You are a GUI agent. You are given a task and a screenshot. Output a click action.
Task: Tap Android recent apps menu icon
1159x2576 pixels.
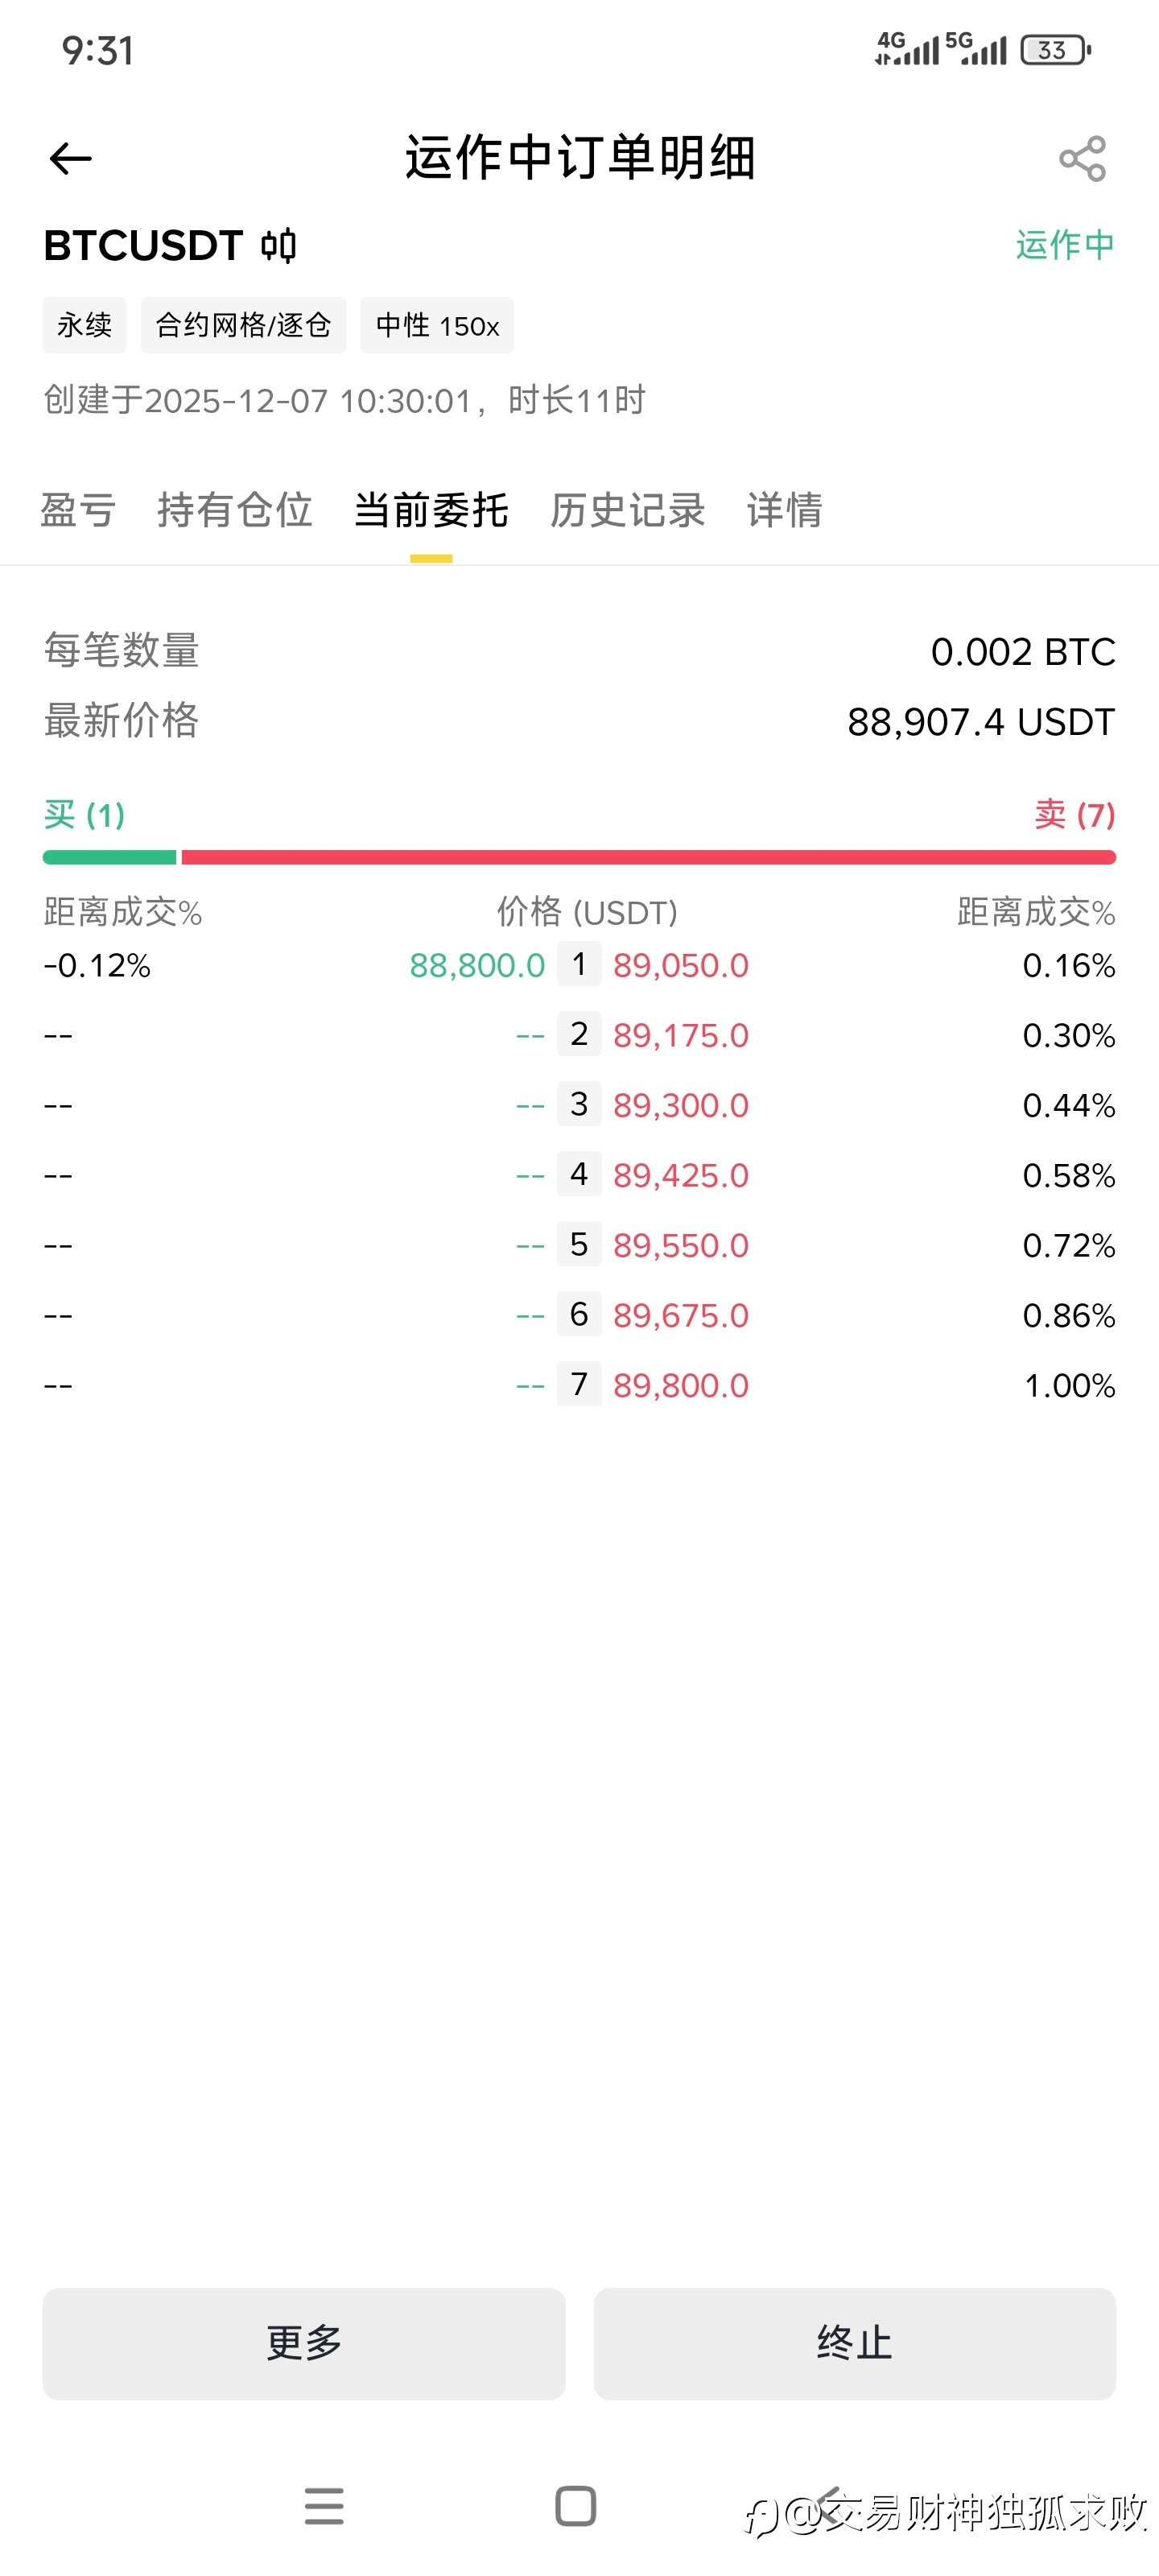click(x=324, y=2506)
